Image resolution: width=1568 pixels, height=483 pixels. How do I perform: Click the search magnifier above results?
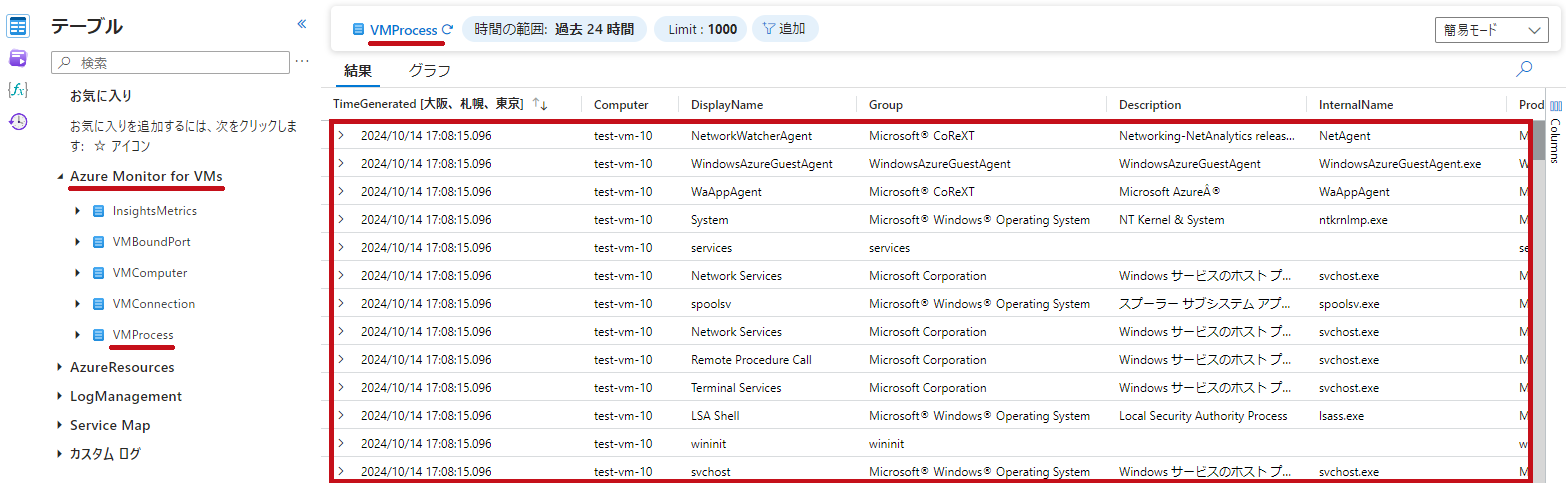(1524, 69)
